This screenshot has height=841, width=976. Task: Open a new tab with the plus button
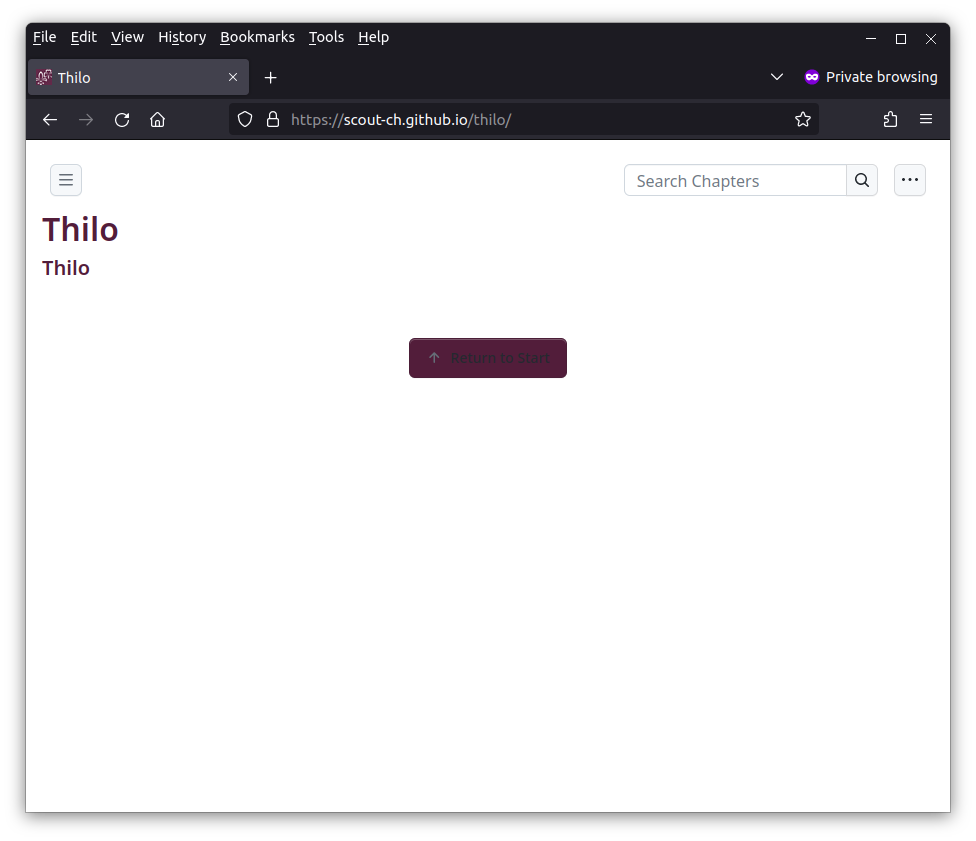(270, 77)
